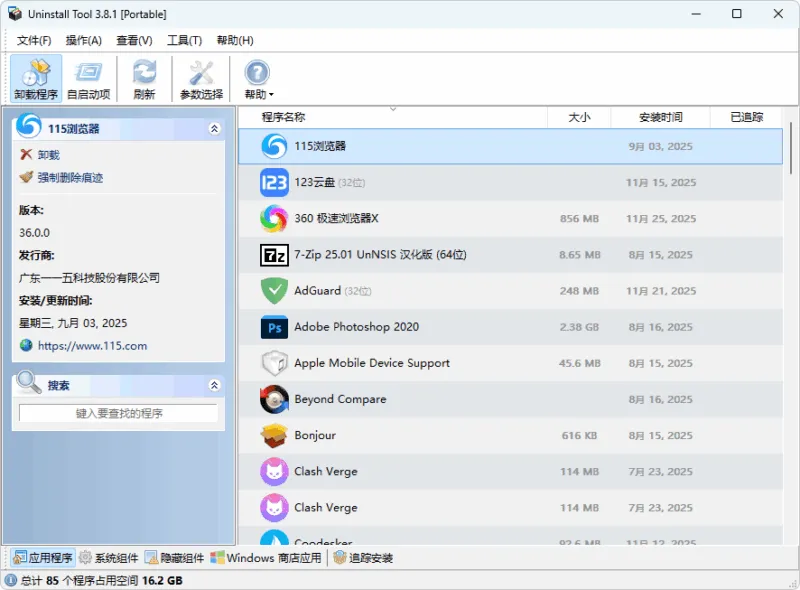
Task: Select the 11月 21, 2025 date cell
Action: 660,291
